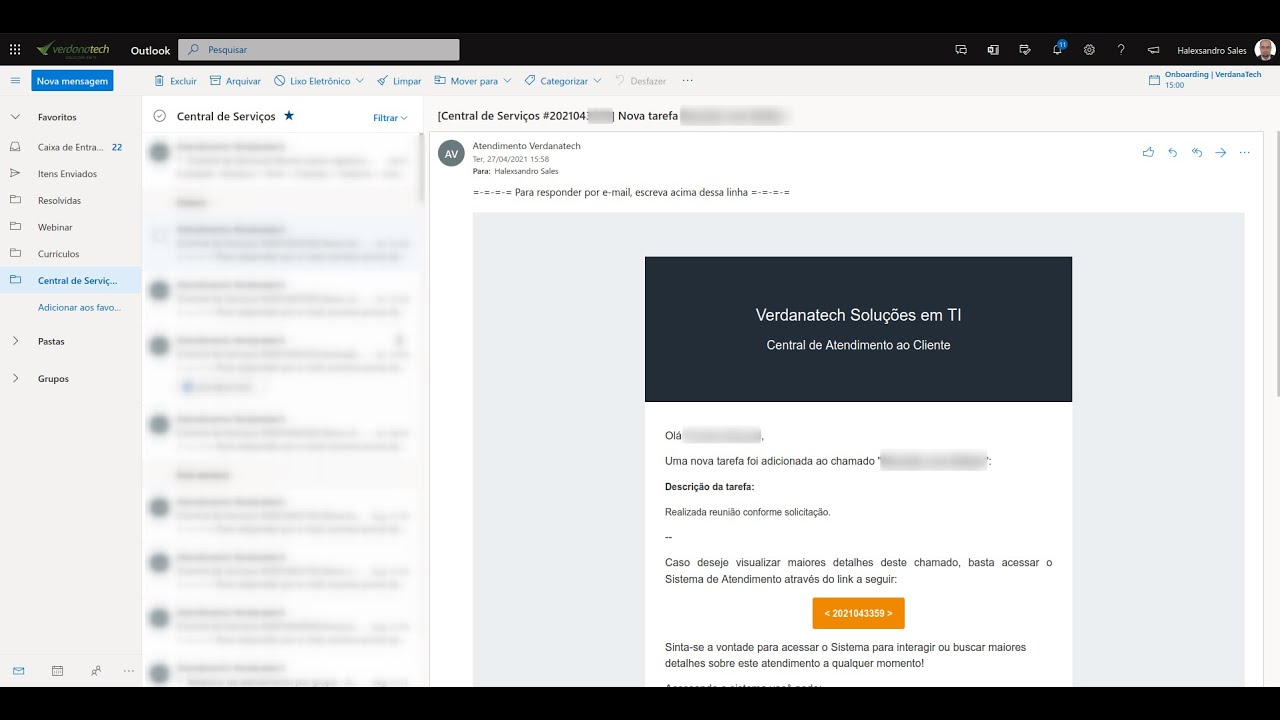
Task: Open the settings gear icon
Action: click(x=1089, y=49)
